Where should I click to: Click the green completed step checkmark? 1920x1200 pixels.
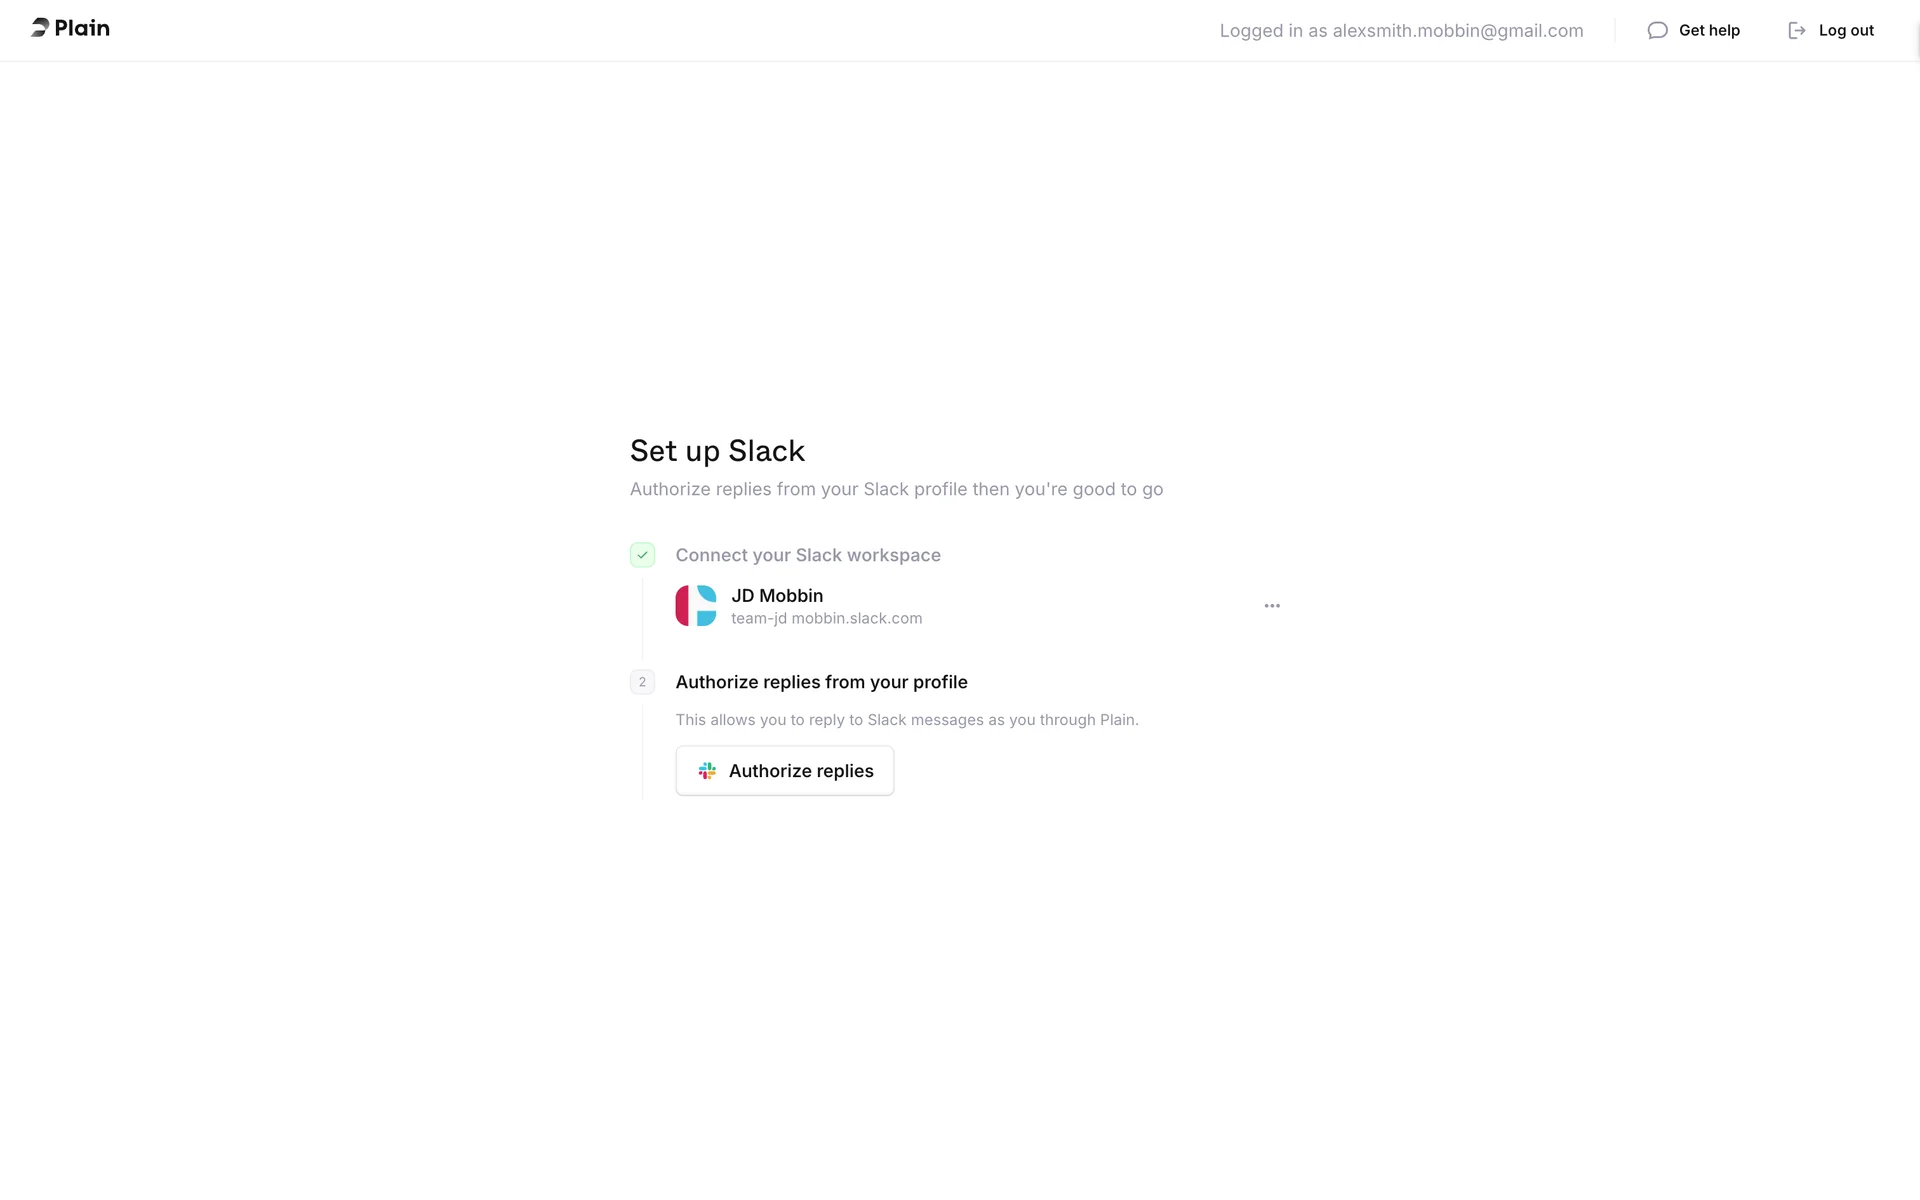pyautogui.click(x=642, y=555)
